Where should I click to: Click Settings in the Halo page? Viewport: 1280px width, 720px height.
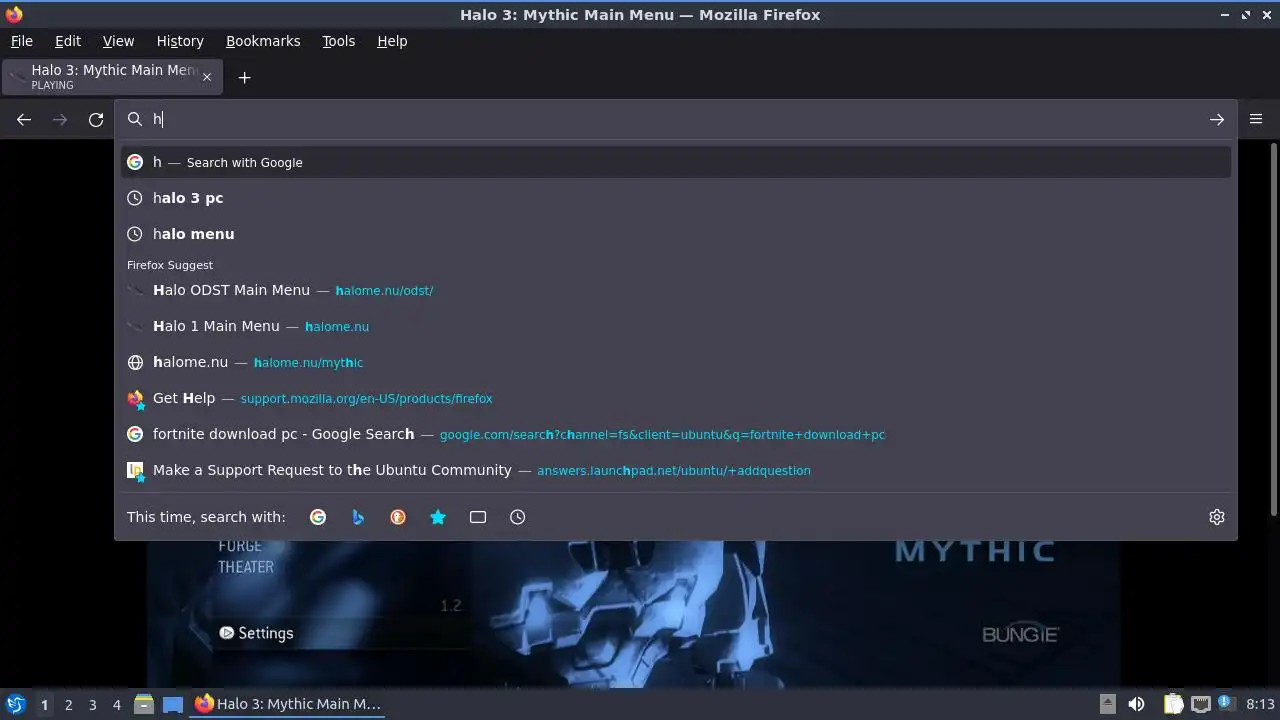[256, 633]
